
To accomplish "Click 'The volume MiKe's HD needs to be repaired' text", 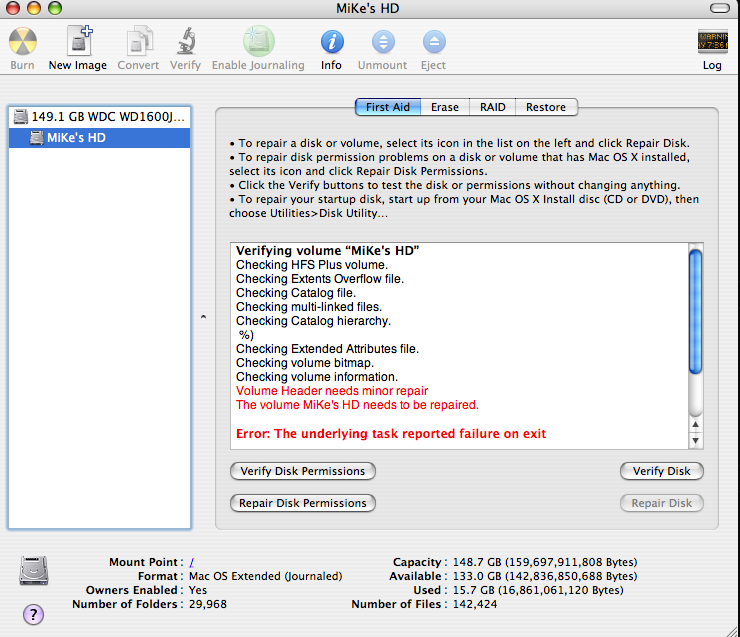I will point(357,405).
